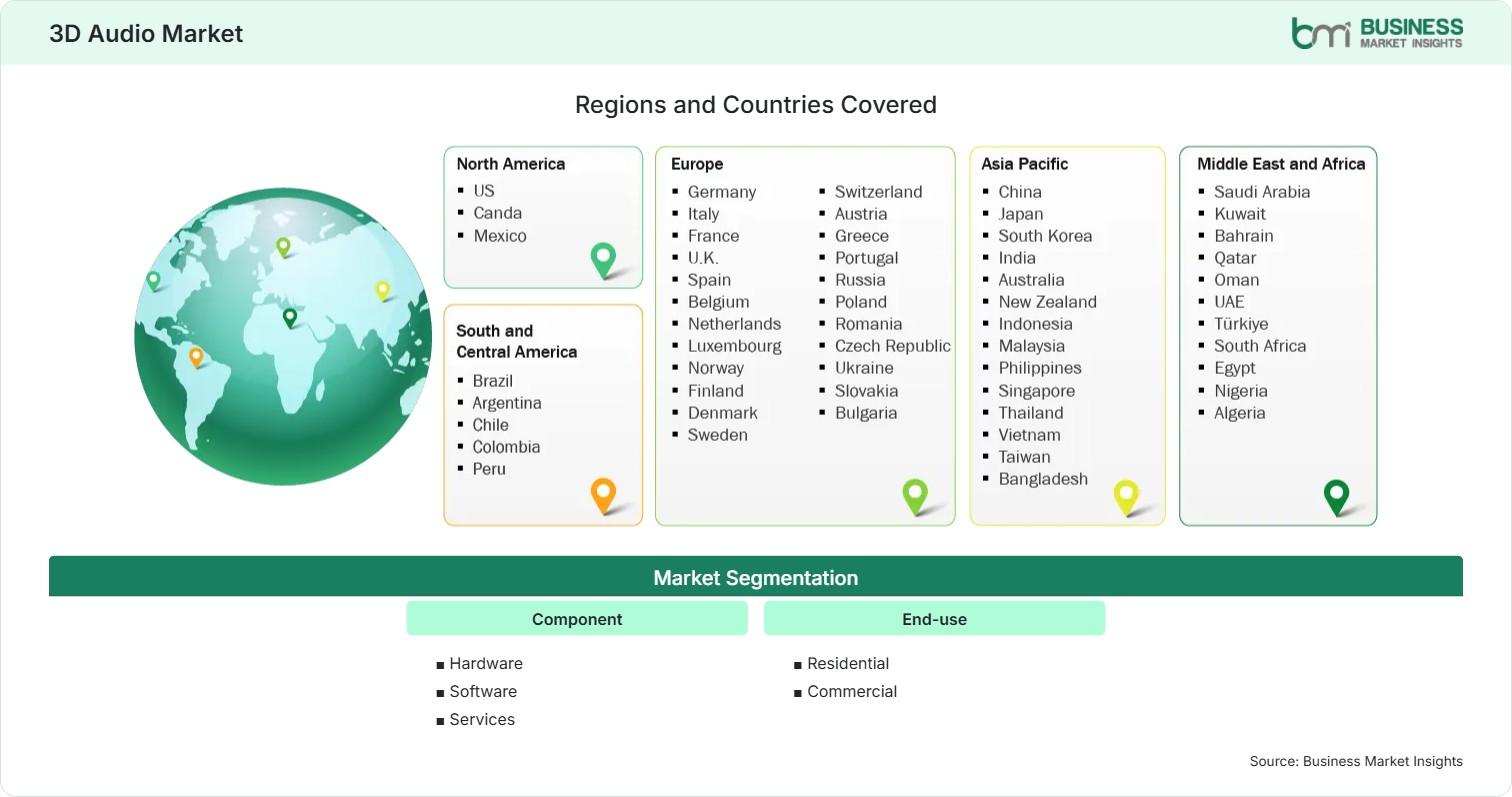Click 'Sweden' in the Europe list
This screenshot has width=1512, height=797.
coord(718,434)
